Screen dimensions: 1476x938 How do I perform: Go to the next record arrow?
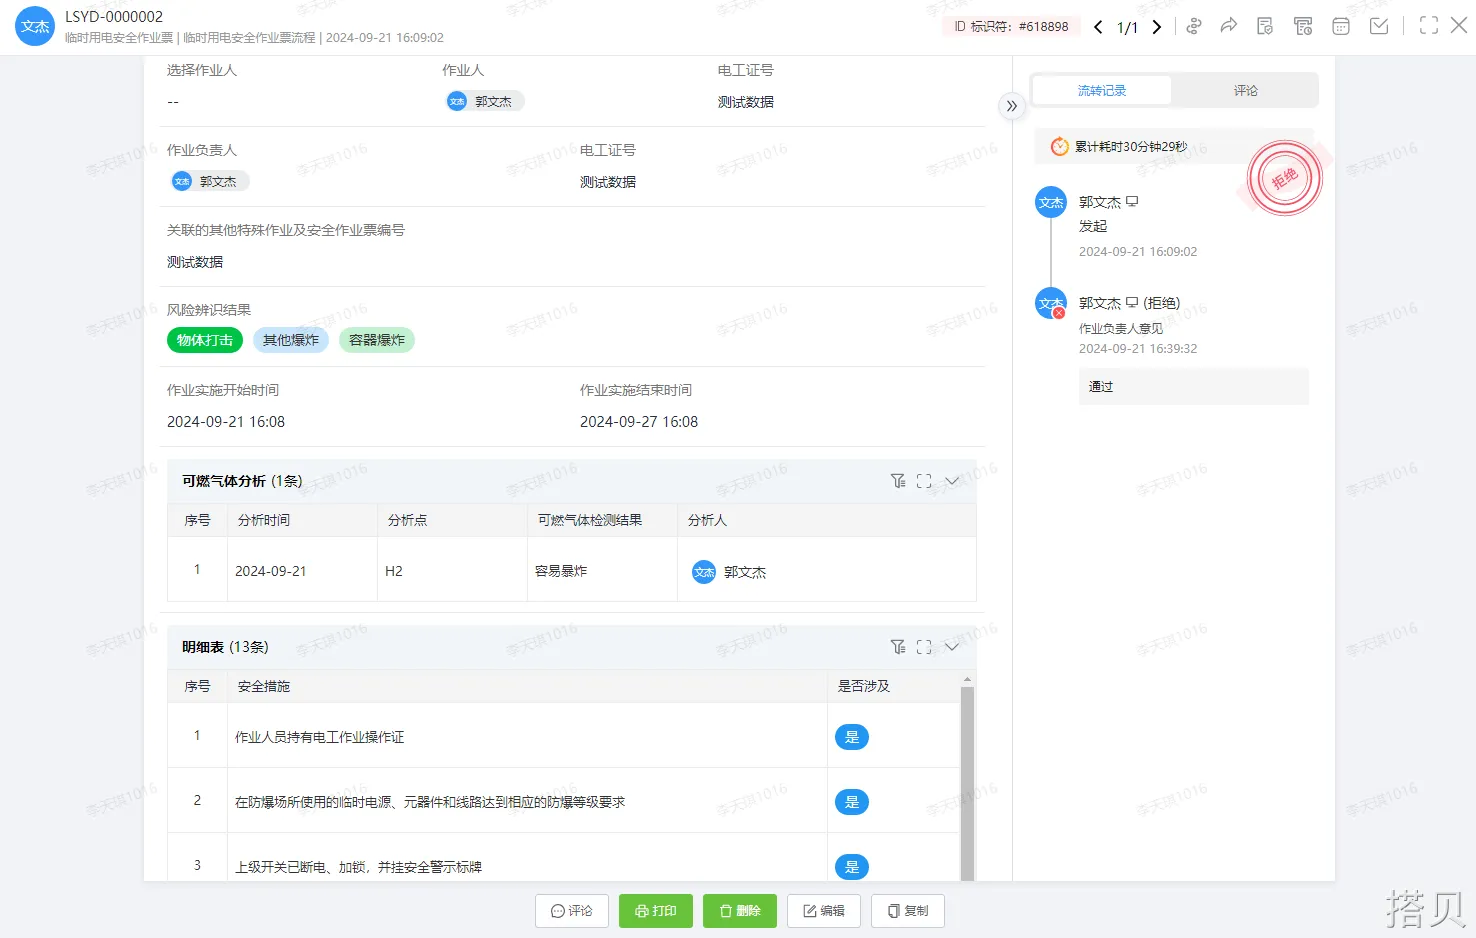(x=1157, y=27)
